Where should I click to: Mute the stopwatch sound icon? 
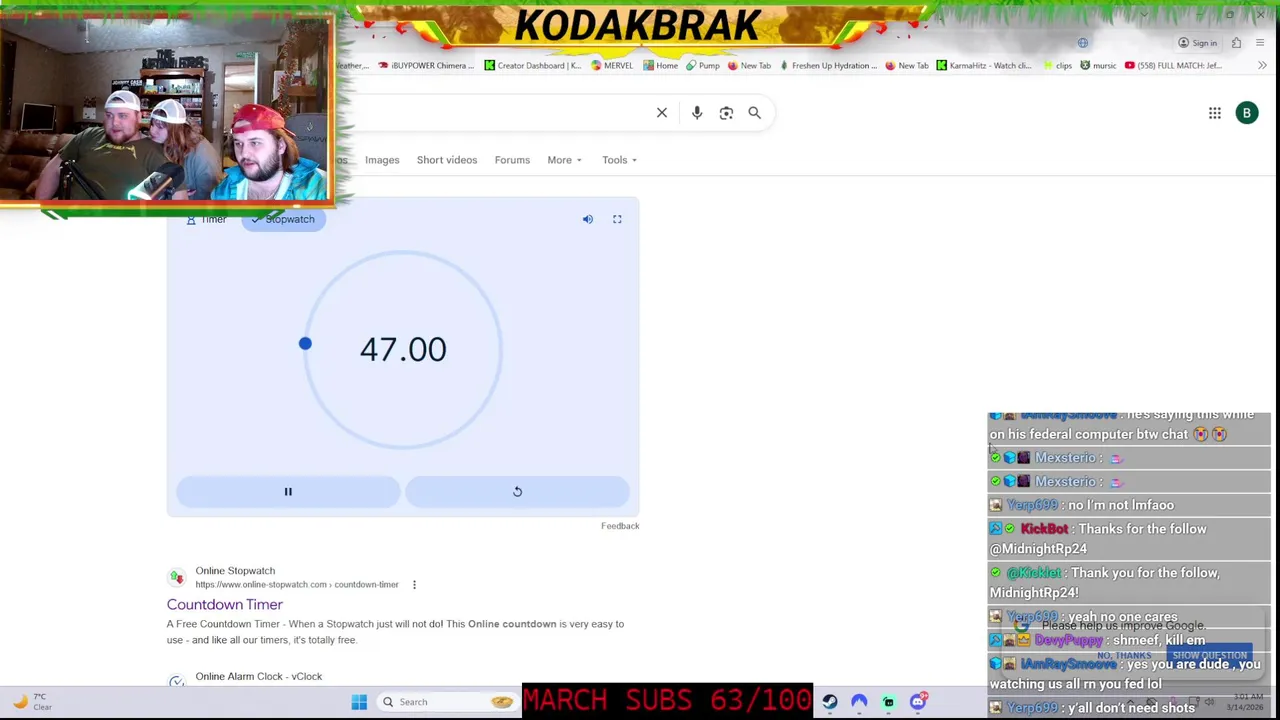coord(588,219)
